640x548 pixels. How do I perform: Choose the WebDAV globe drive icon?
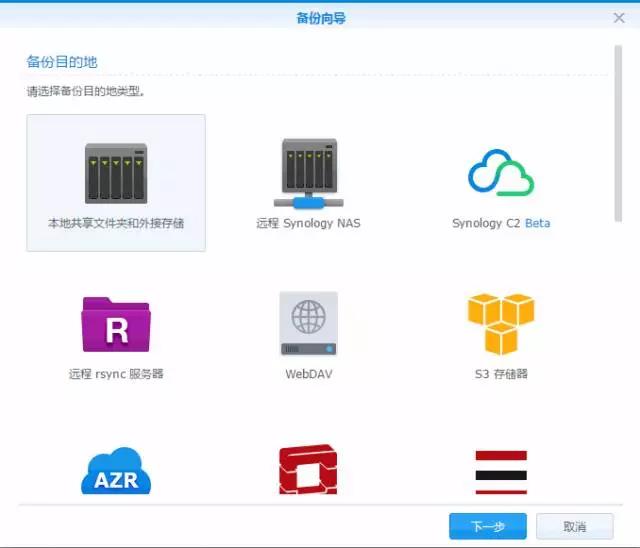coord(309,324)
